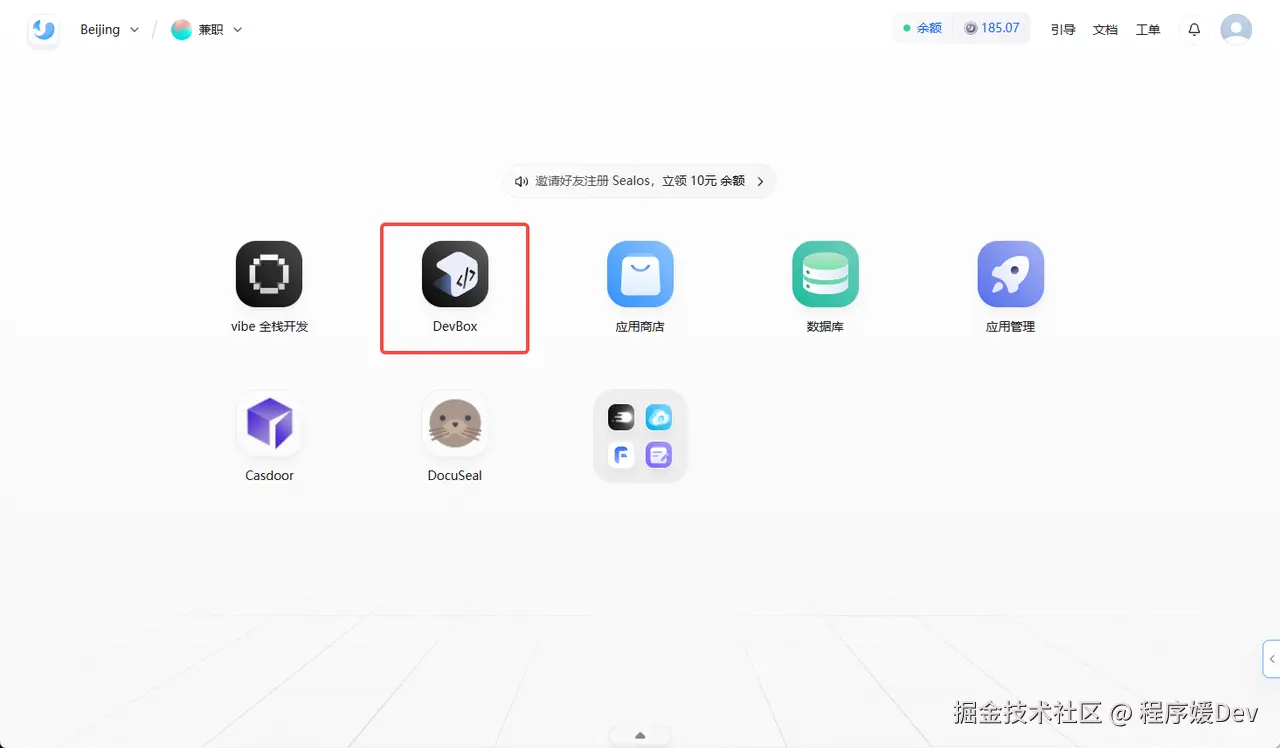Open the 引导 guide menu
Image resolution: width=1280 pixels, height=748 pixels.
click(x=1063, y=30)
